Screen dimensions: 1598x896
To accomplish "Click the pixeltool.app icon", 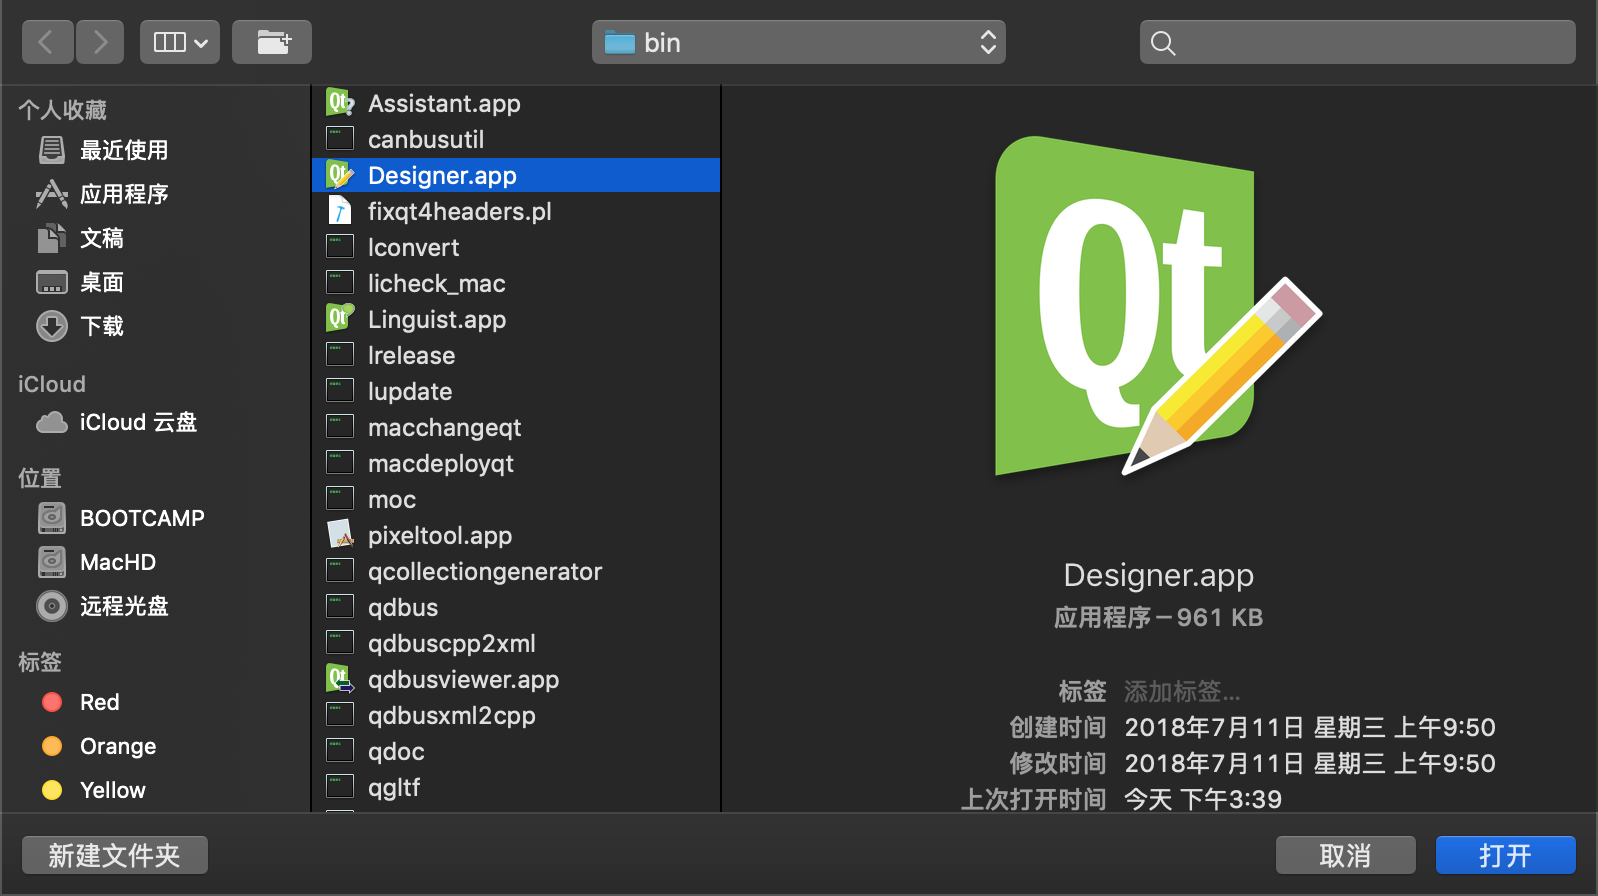I will [340, 534].
